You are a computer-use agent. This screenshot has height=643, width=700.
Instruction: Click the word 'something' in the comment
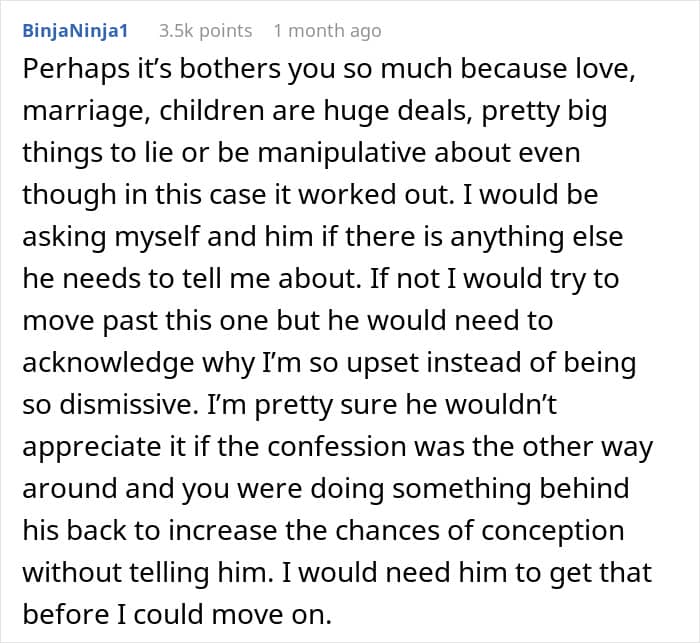click(462, 489)
